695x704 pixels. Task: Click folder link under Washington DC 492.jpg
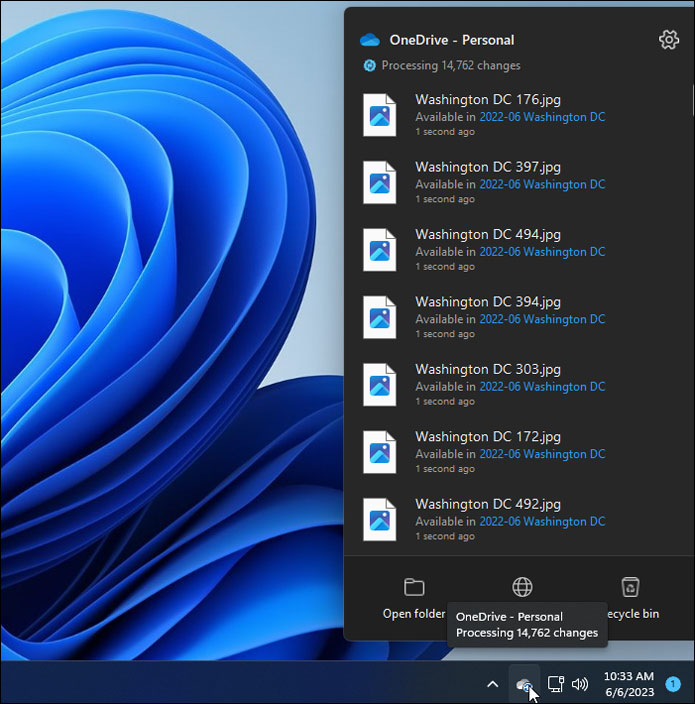[x=542, y=521]
